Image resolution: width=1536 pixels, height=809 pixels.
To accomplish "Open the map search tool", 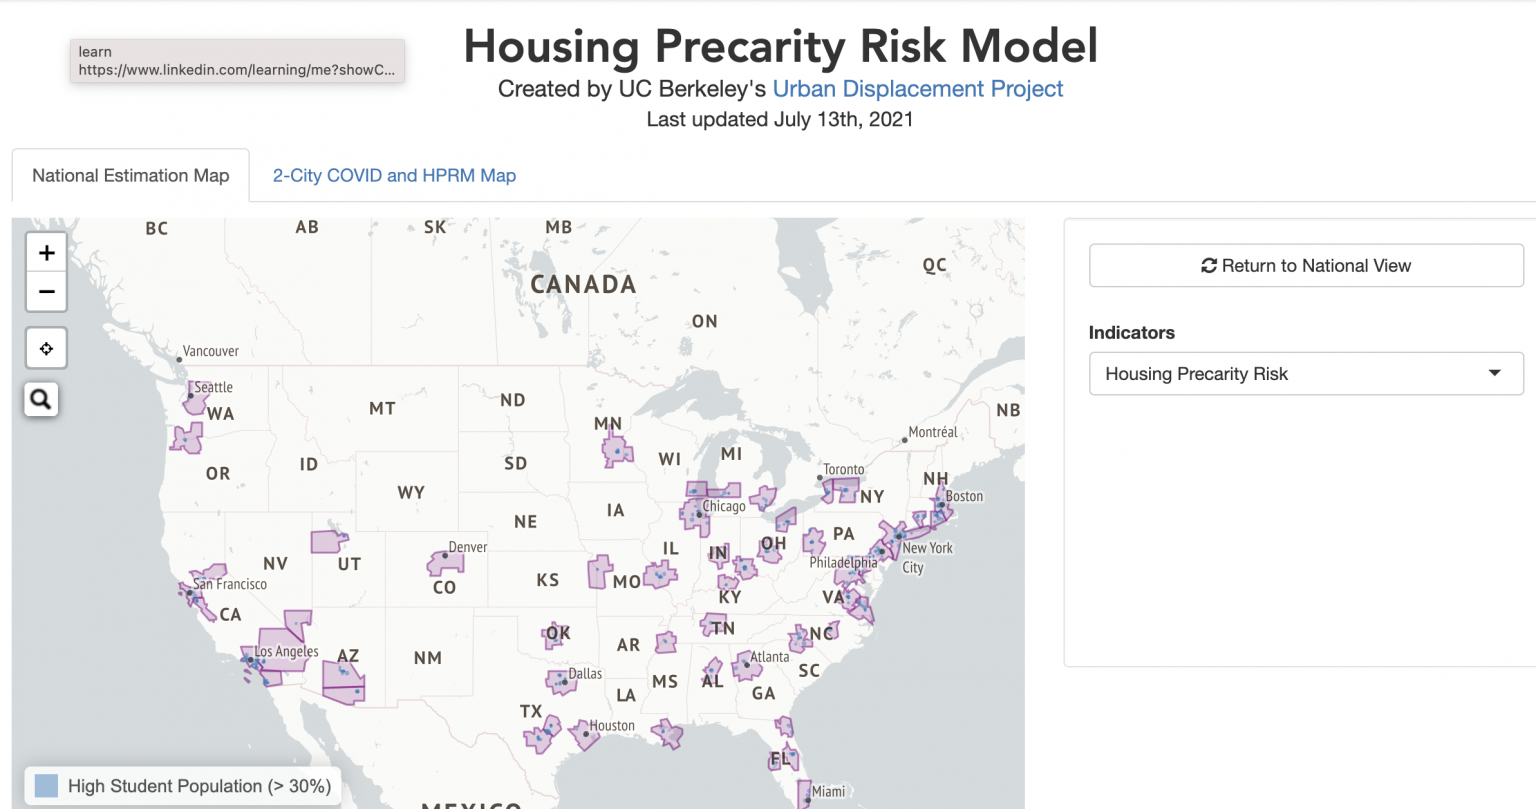I will click(x=40, y=399).
